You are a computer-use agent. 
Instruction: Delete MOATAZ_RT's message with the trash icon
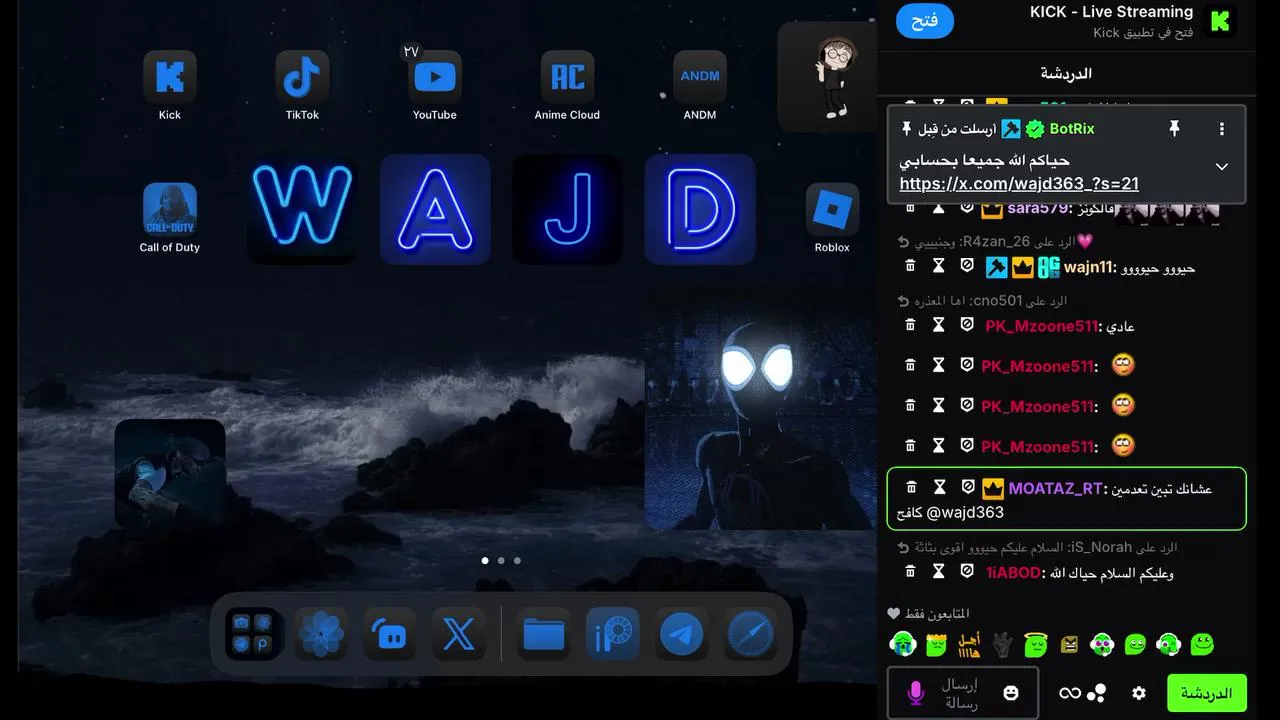(x=911, y=487)
